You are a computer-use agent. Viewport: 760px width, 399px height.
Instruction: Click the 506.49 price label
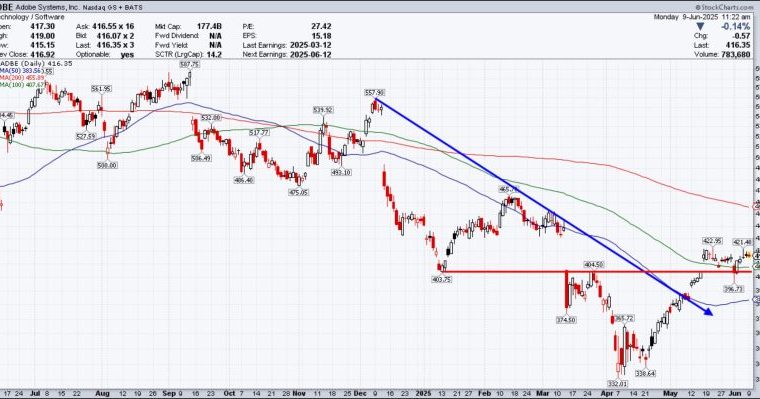click(x=201, y=159)
